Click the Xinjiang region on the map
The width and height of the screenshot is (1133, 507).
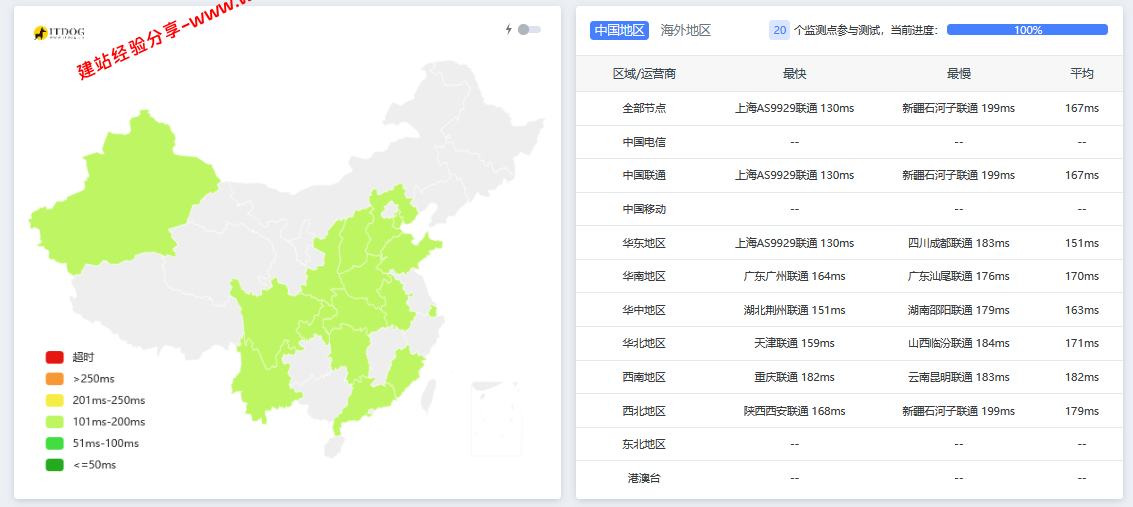click(x=123, y=195)
